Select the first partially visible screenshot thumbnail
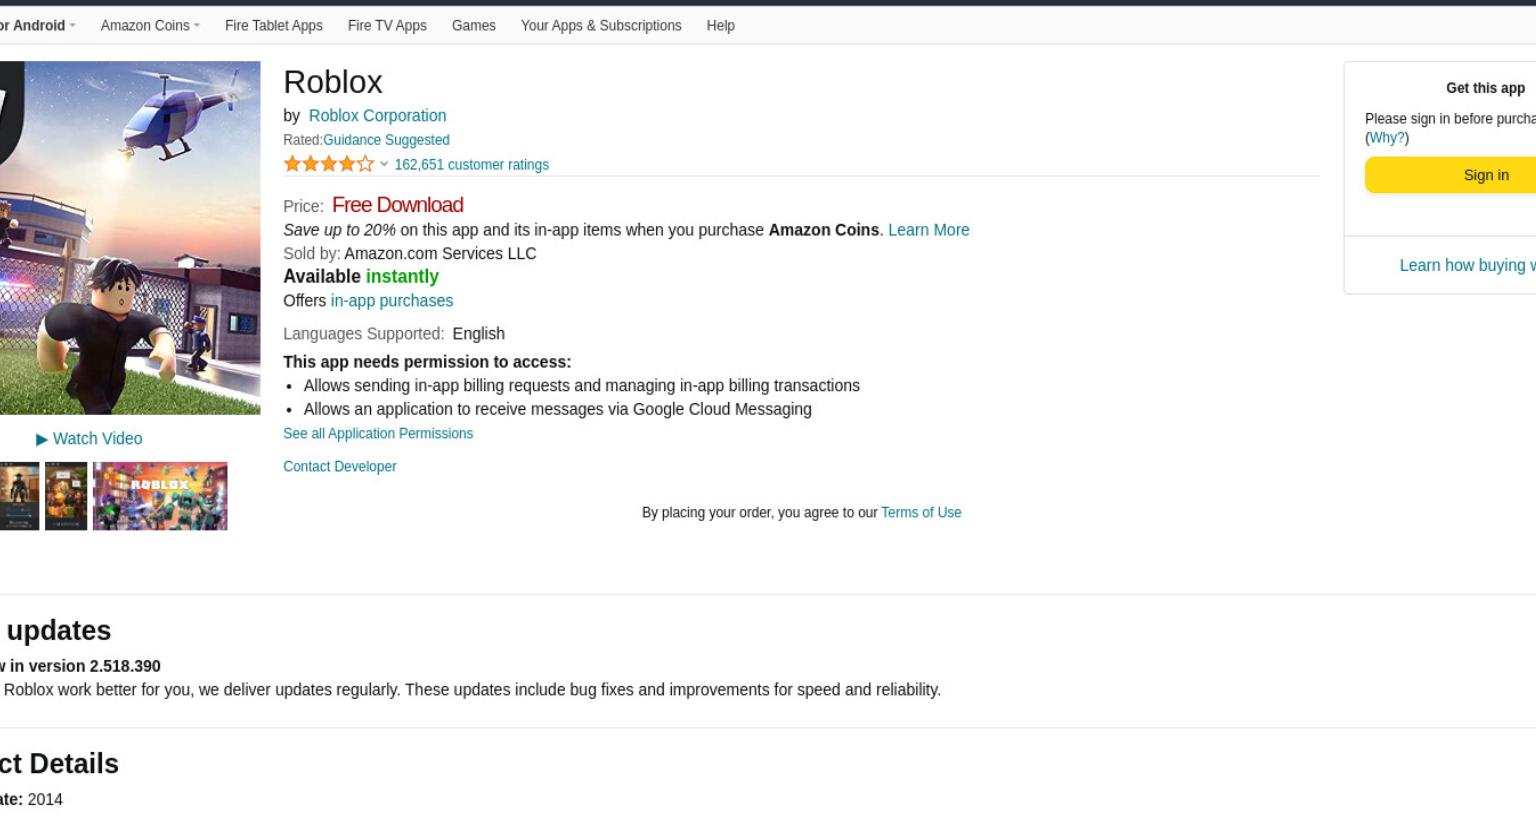Image resolution: width=1536 pixels, height=816 pixels. pyautogui.click(x=19, y=496)
